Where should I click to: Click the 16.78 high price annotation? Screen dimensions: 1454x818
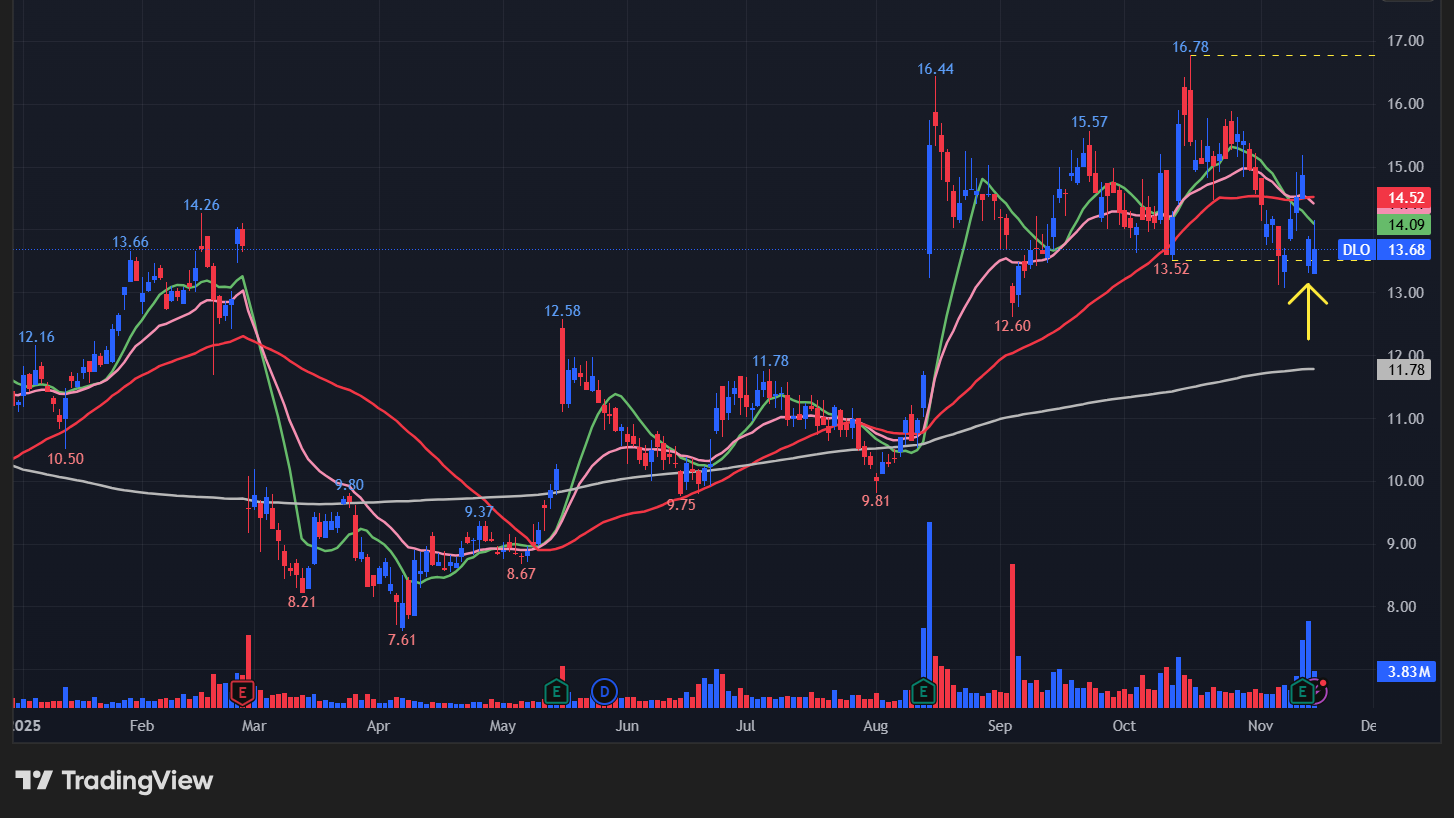(x=1190, y=47)
